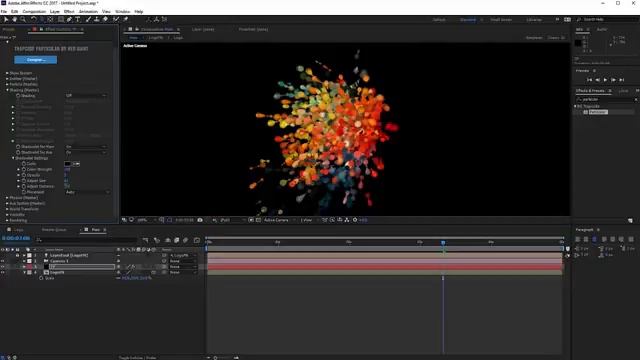Expand the Physics (Master) group
Screen dimensions: 640x360
click(x=7, y=198)
